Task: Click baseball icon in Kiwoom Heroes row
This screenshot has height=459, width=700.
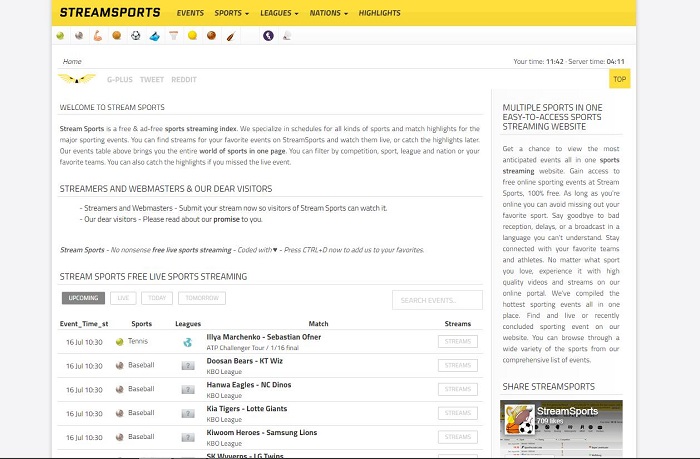Action: point(120,437)
